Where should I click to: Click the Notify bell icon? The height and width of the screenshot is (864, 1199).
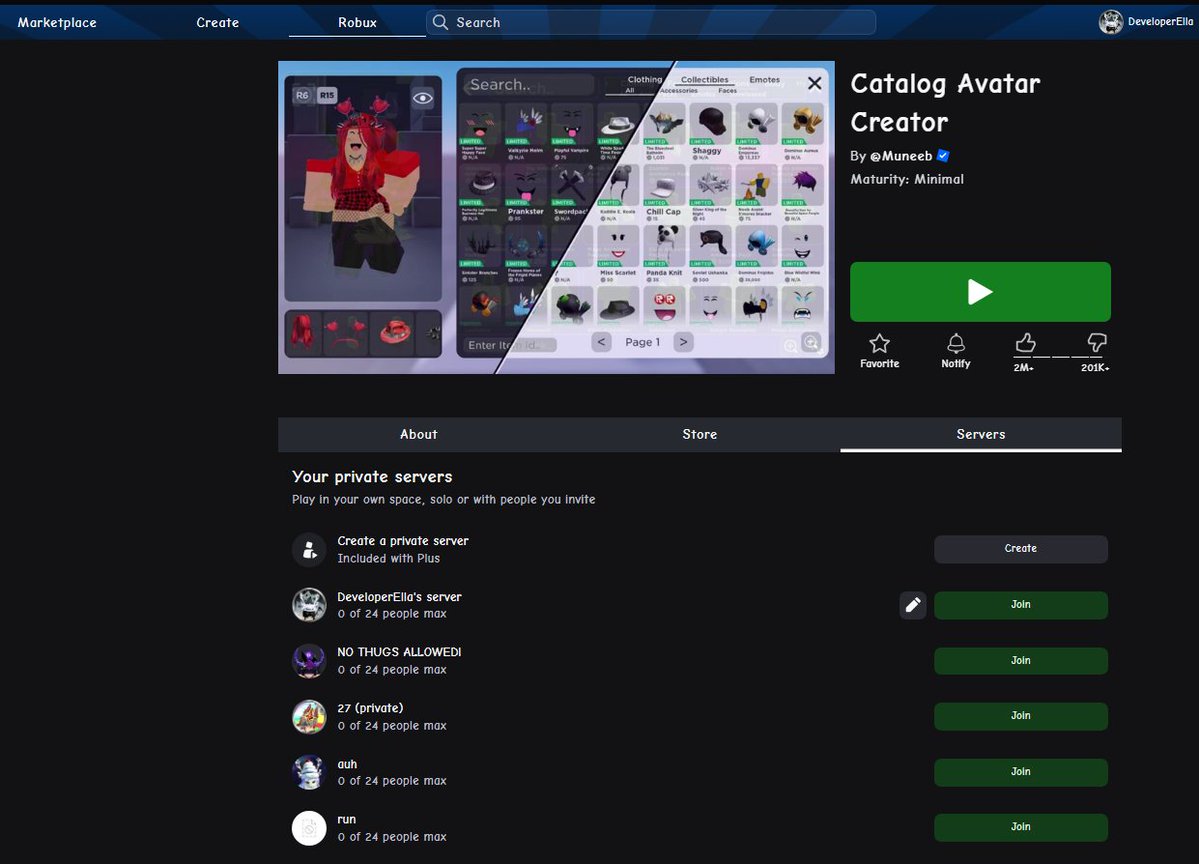click(x=956, y=343)
